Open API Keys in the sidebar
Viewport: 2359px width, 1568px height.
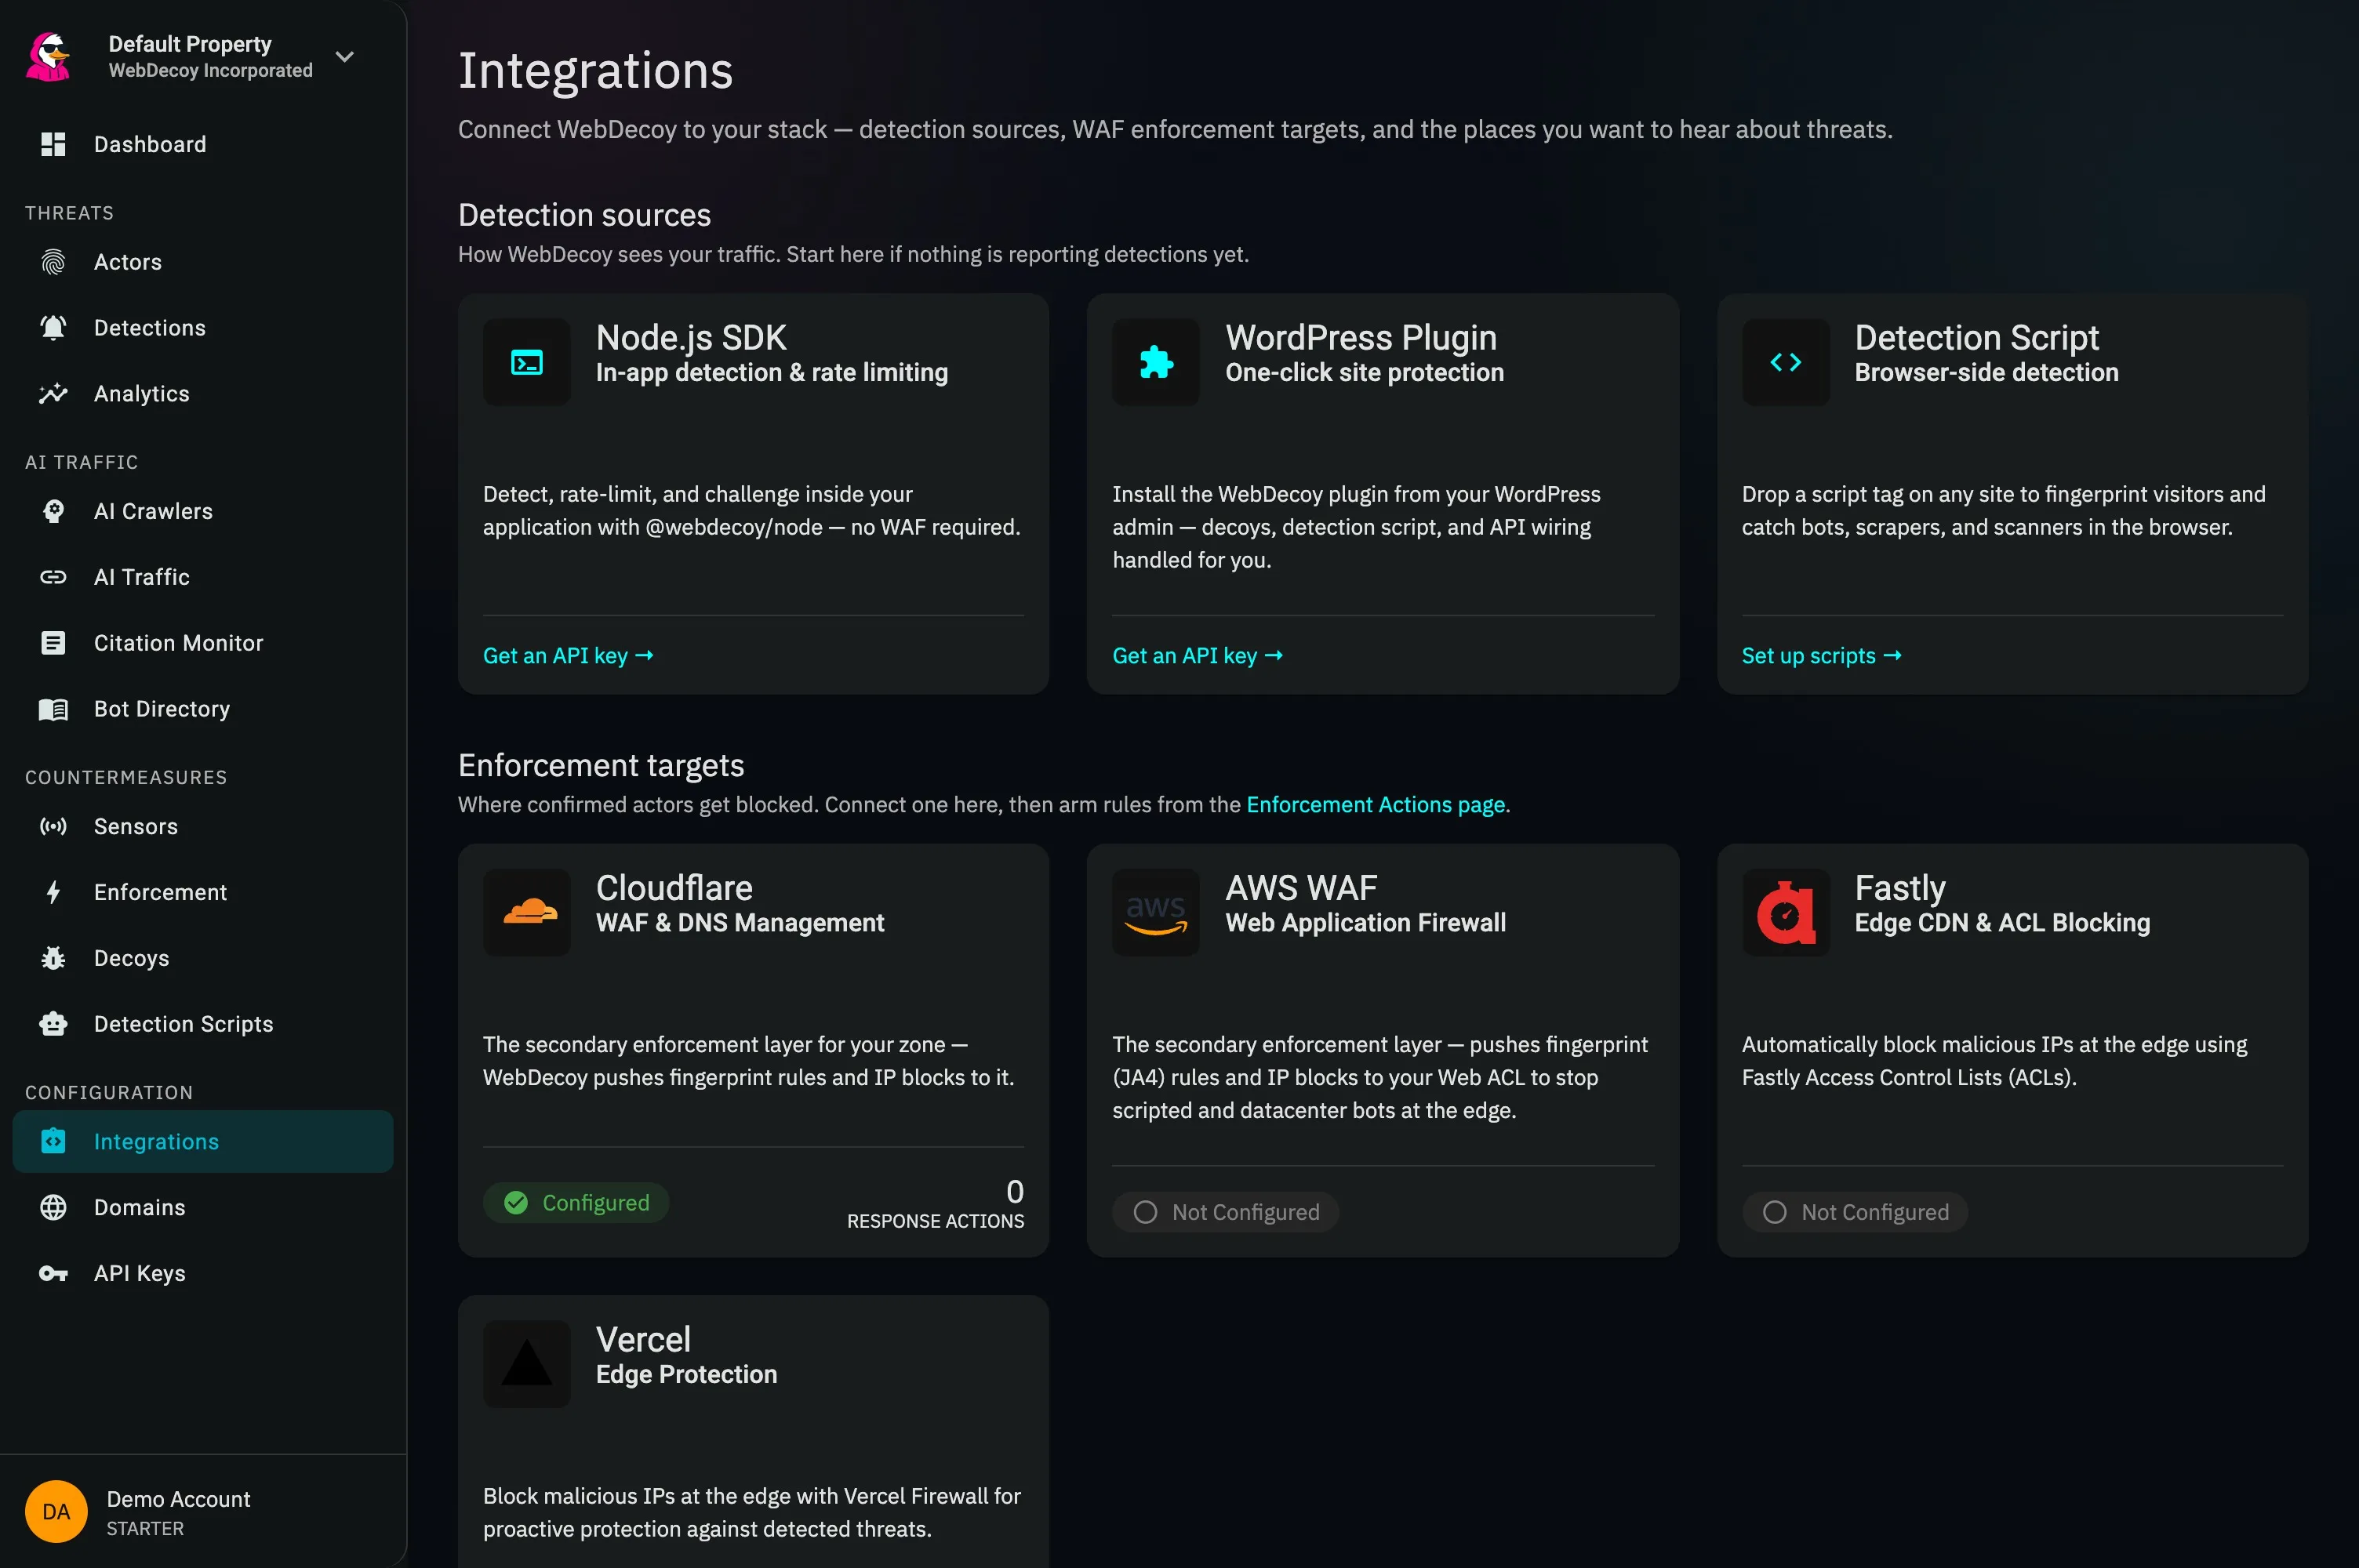pos(203,1273)
